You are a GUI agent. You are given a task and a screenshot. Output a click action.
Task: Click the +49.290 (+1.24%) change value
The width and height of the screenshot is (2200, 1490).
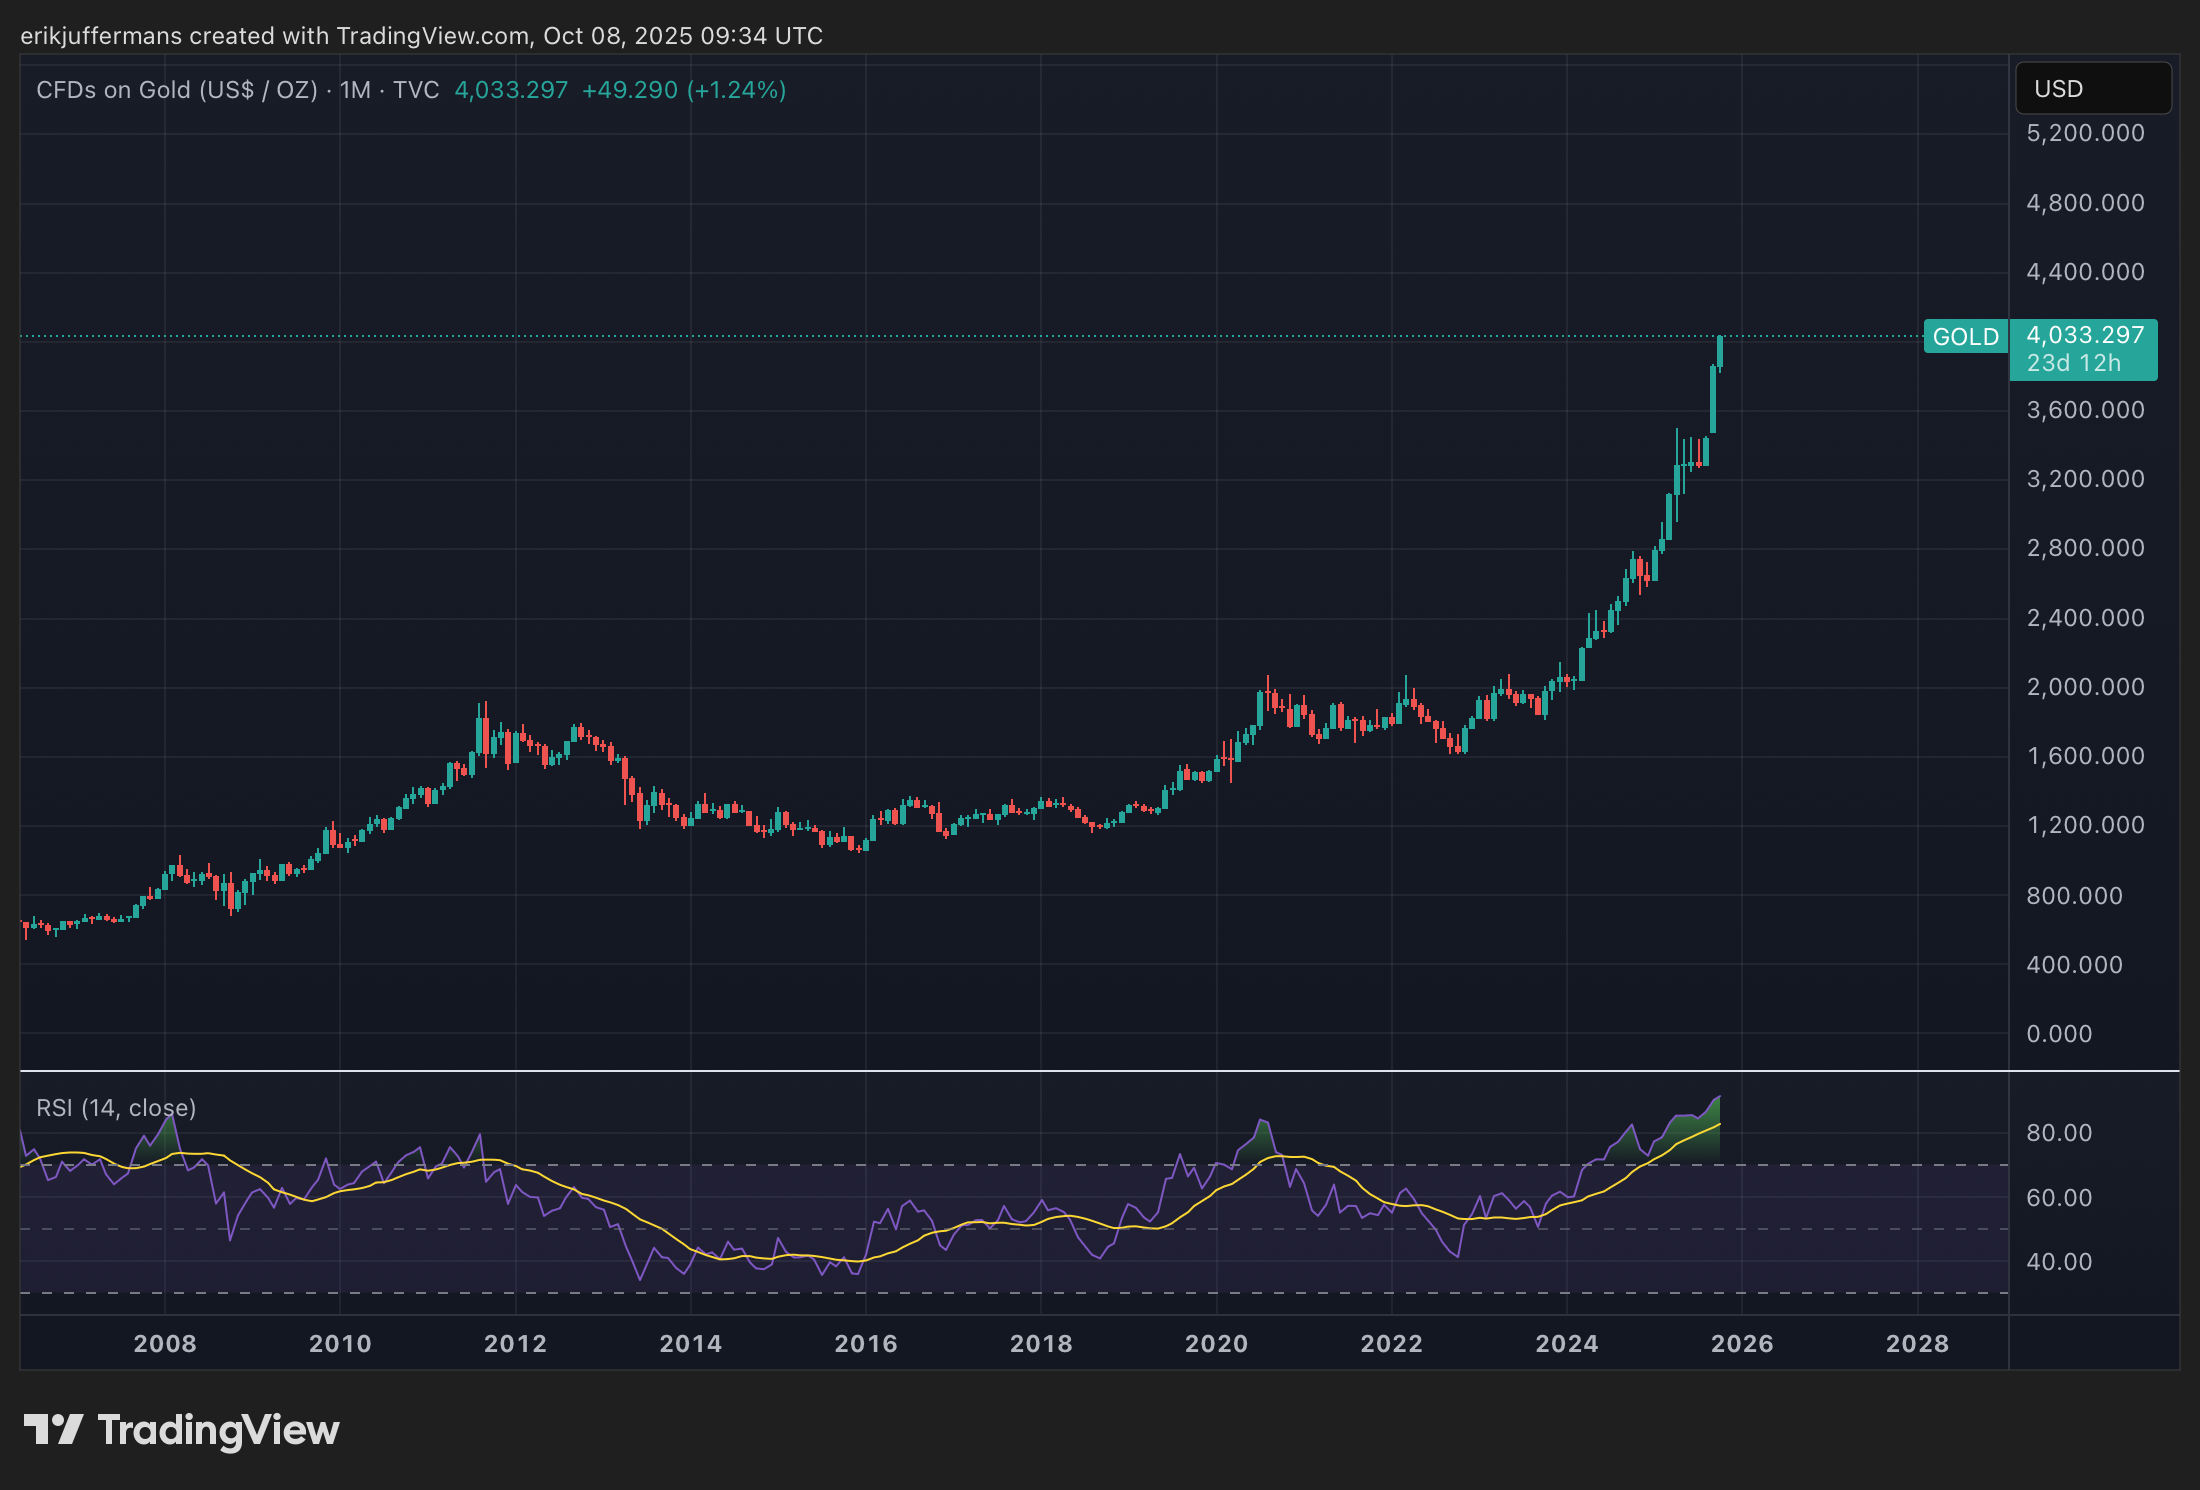[x=683, y=90]
